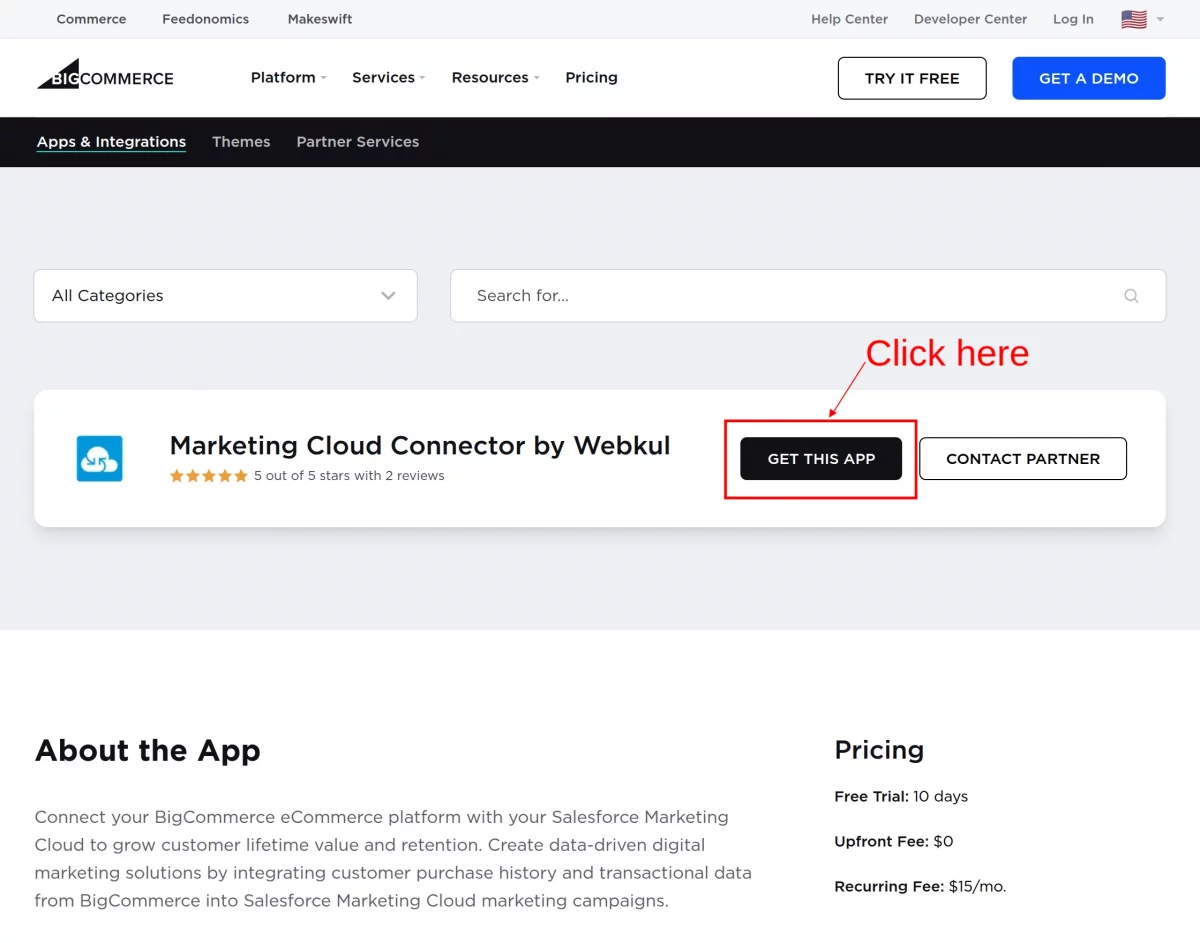Select the Apps & Integrations tab
The width and height of the screenshot is (1200, 943).
tap(111, 142)
